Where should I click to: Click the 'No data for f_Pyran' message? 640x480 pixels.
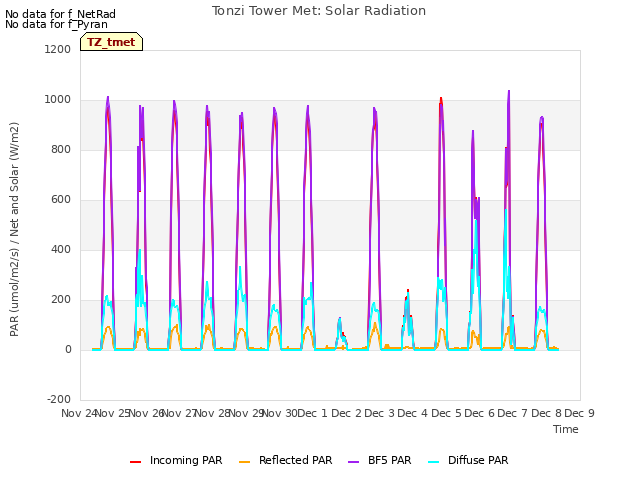click(56, 24)
